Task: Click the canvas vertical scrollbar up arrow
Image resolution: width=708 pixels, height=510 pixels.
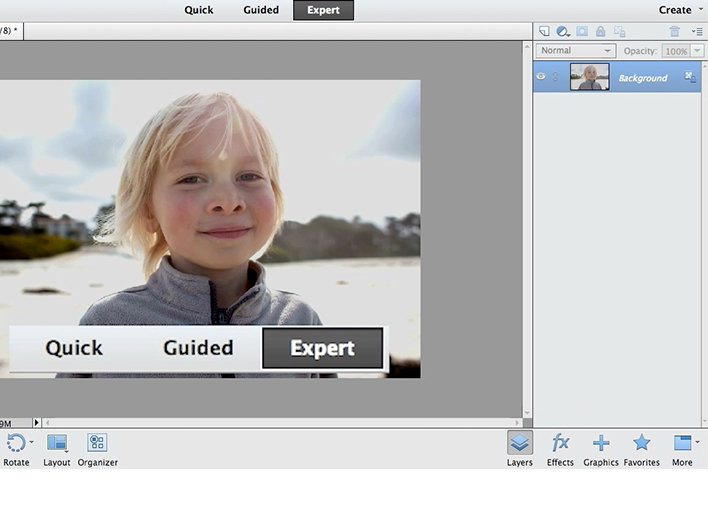Action: pos(527,46)
